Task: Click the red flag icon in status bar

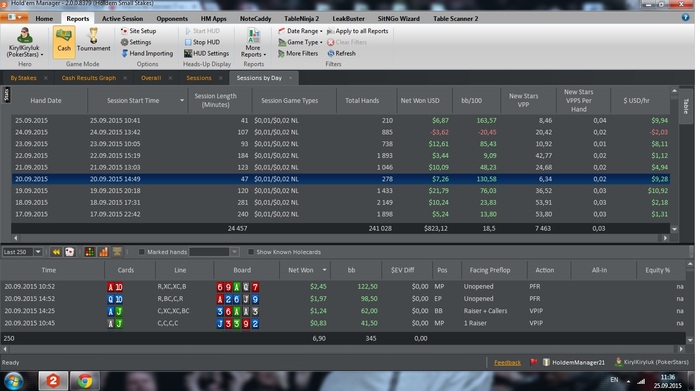Action: [533, 362]
